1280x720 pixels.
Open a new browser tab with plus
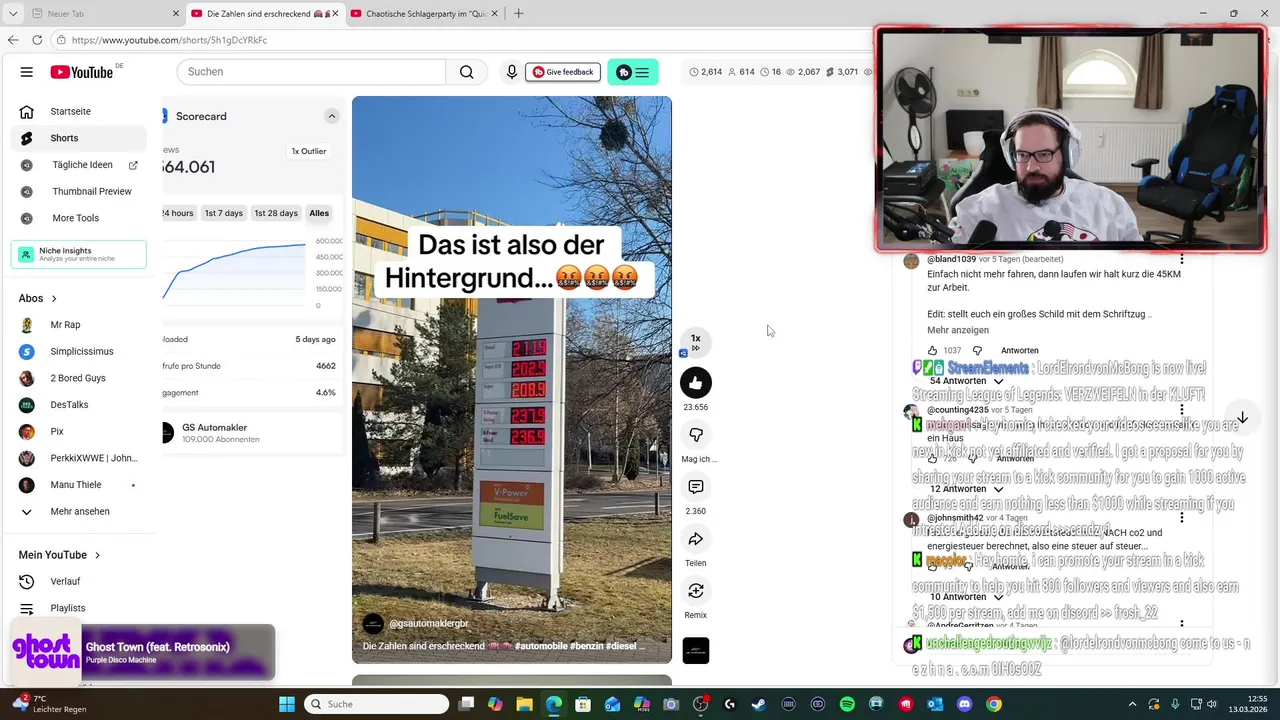518,14
